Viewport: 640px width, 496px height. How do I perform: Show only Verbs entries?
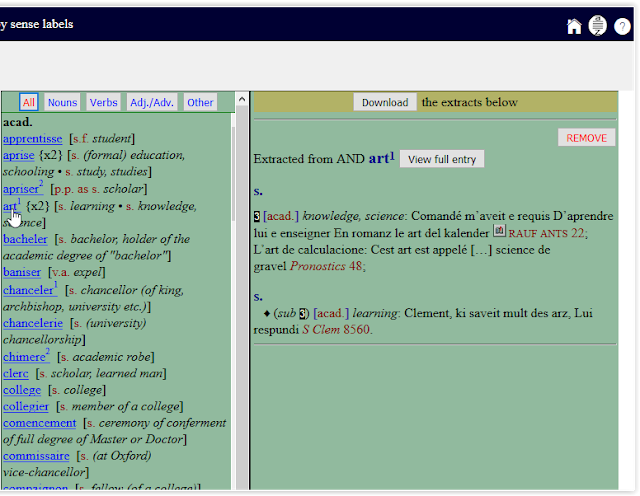[x=103, y=102]
